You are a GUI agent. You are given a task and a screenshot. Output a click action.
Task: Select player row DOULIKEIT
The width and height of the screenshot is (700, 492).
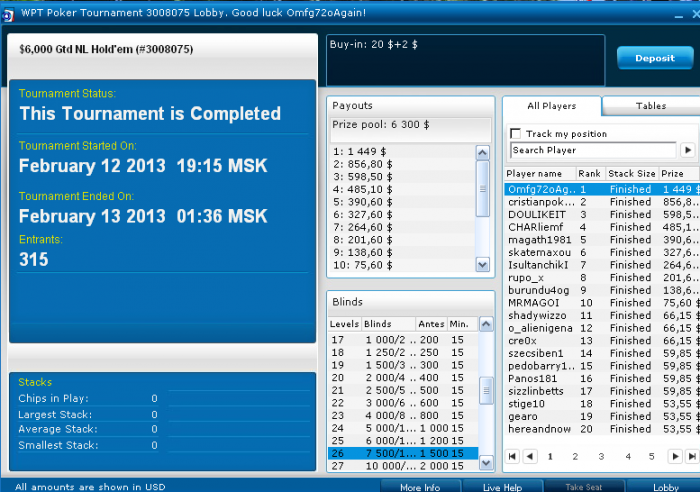602,214
